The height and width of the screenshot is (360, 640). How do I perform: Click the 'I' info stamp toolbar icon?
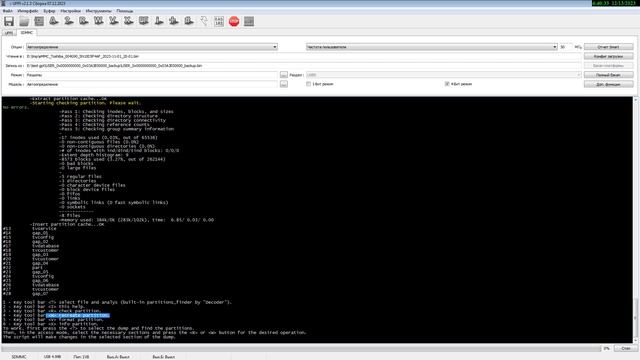pyautogui.click(x=159, y=21)
